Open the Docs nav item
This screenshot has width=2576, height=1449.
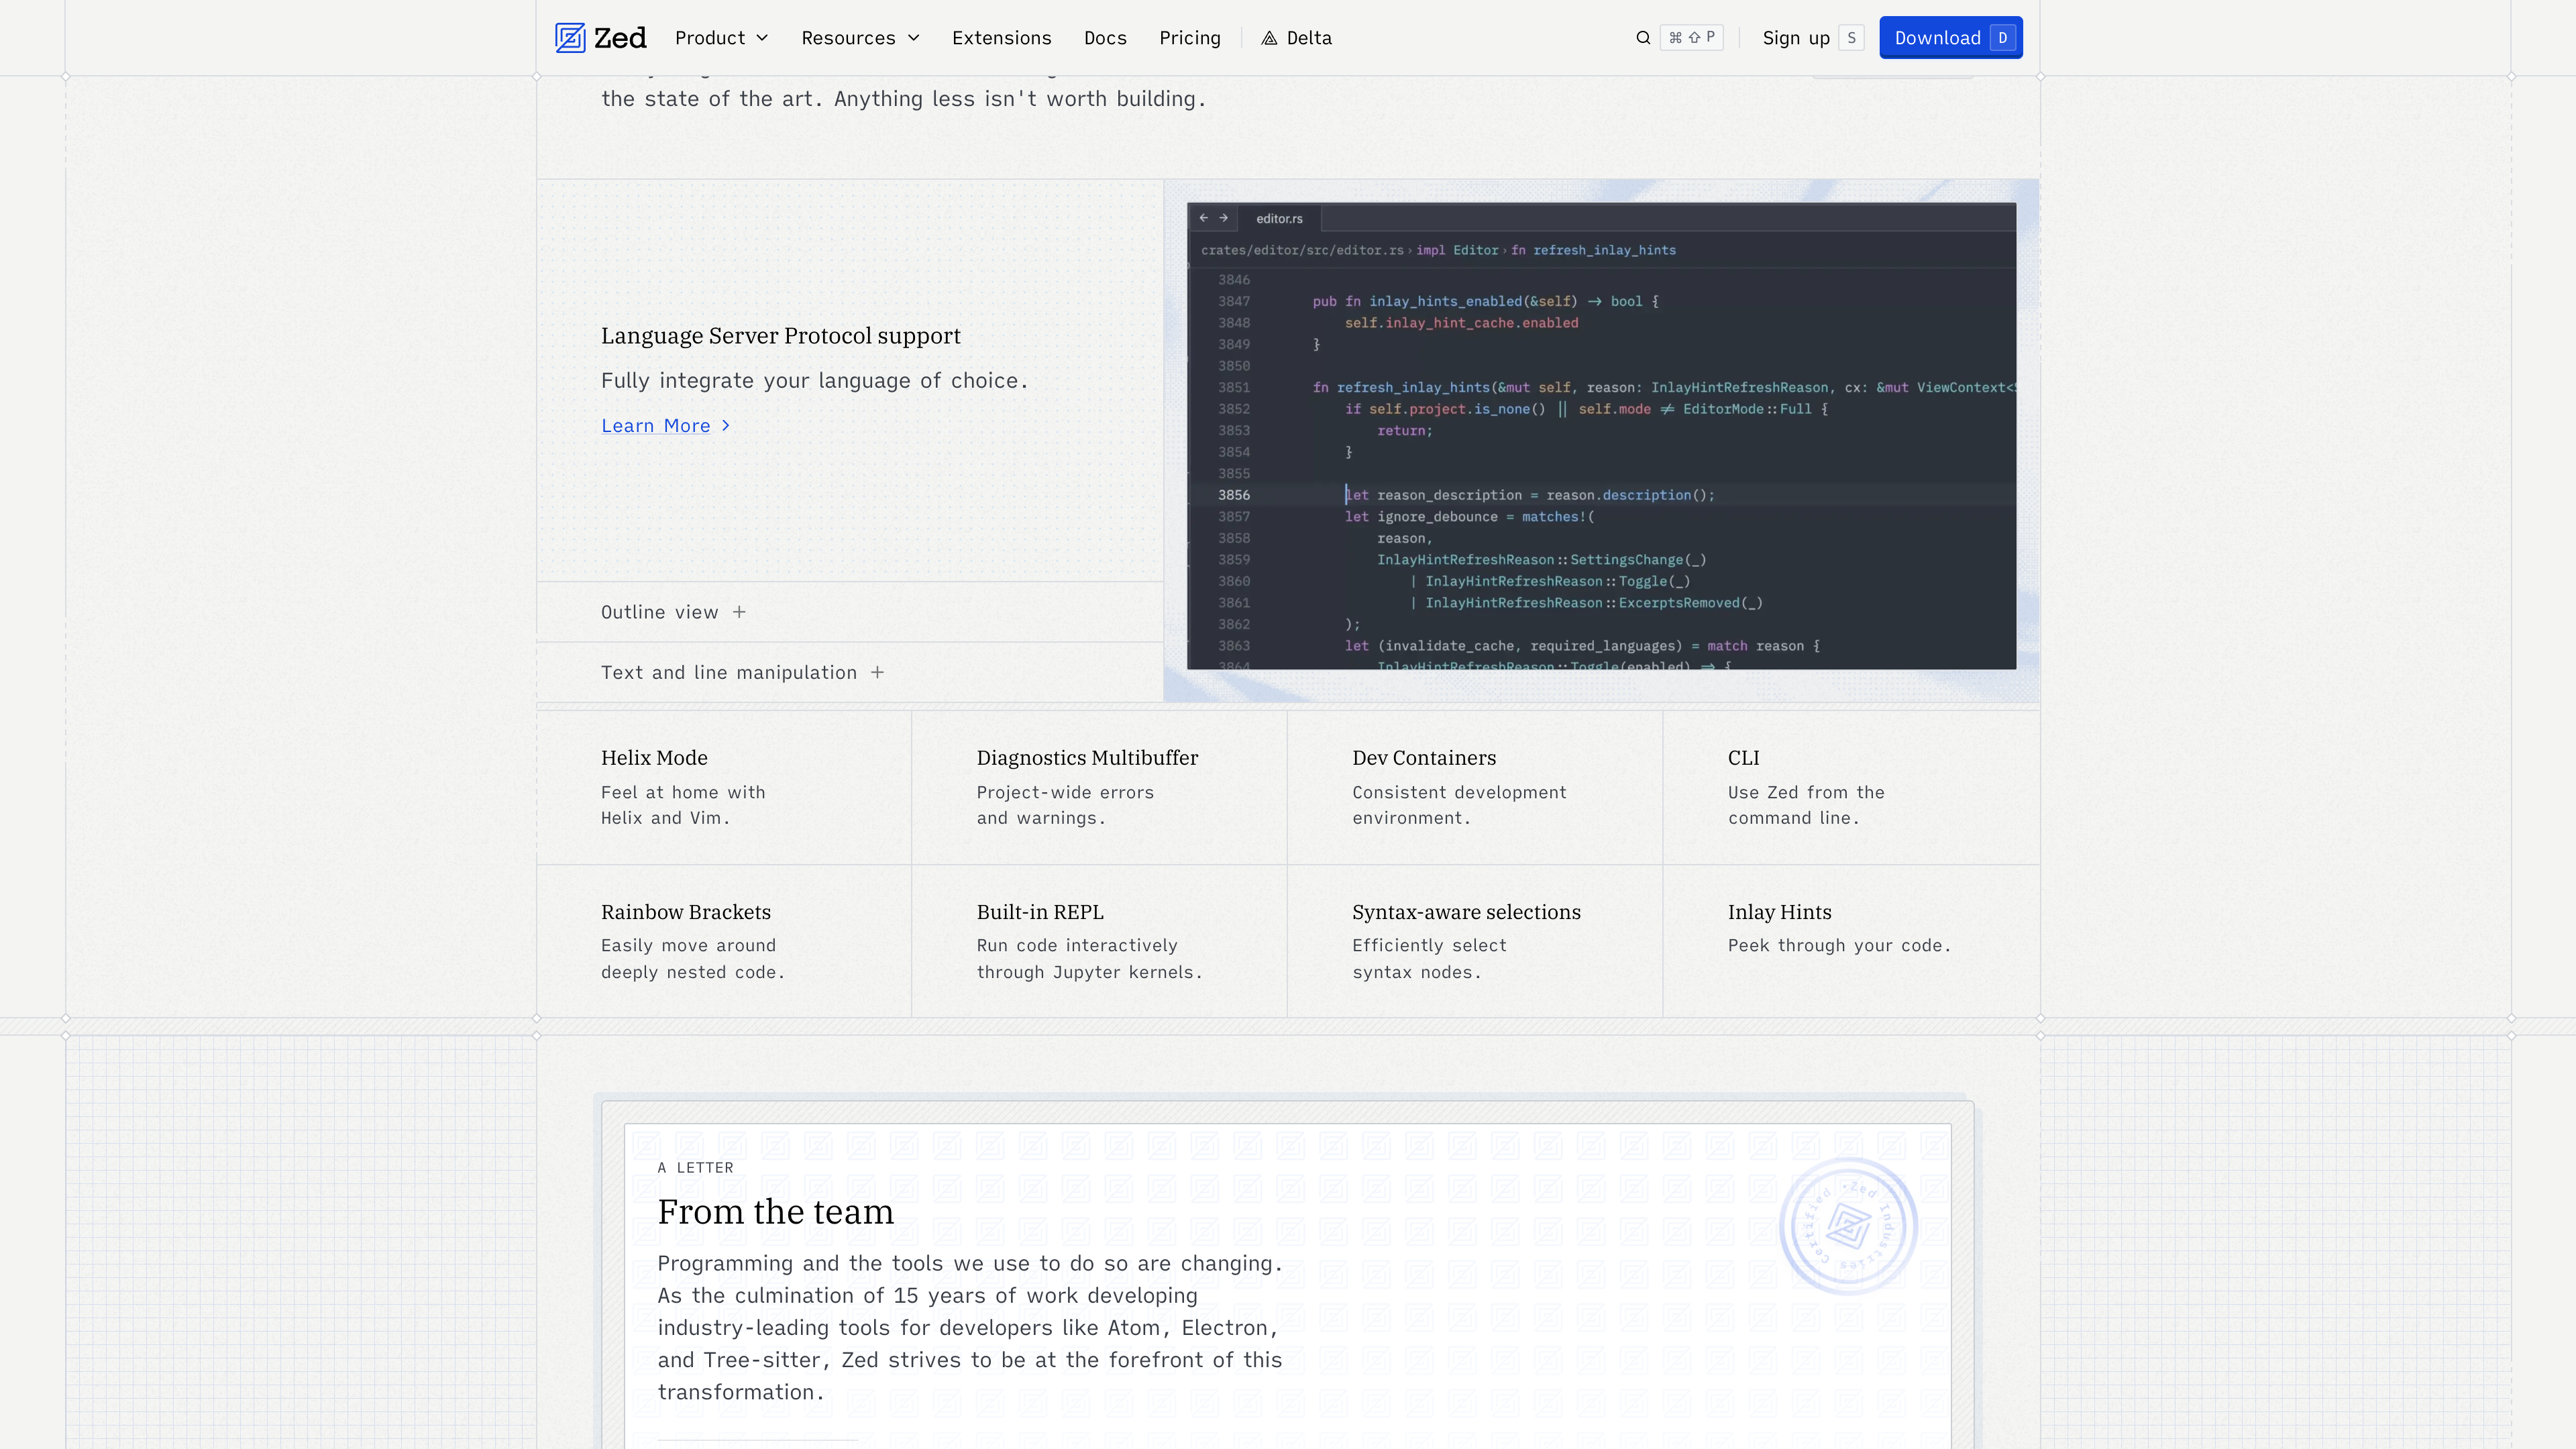[1105, 38]
